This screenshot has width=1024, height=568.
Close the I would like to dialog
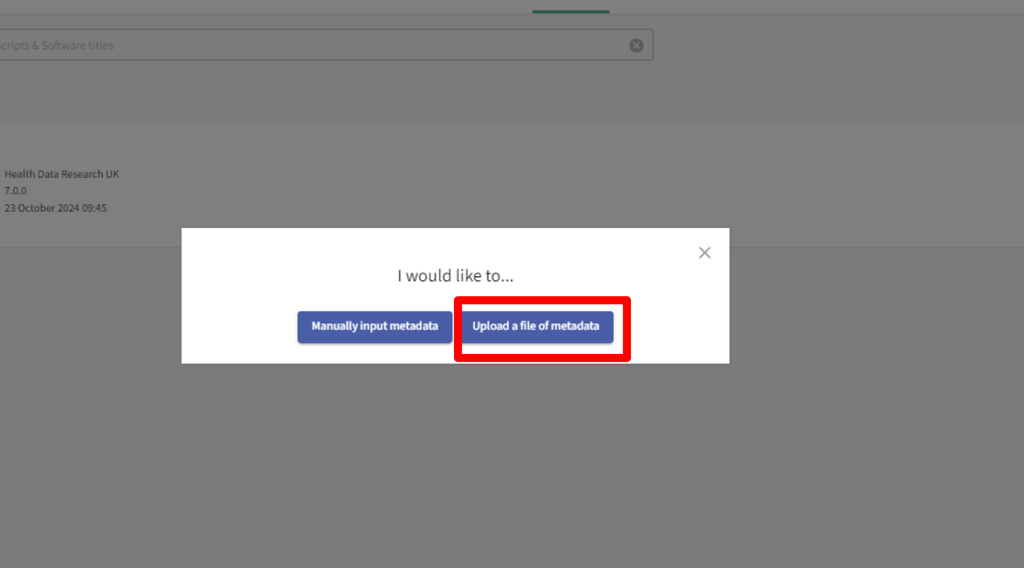tap(704, 253)
